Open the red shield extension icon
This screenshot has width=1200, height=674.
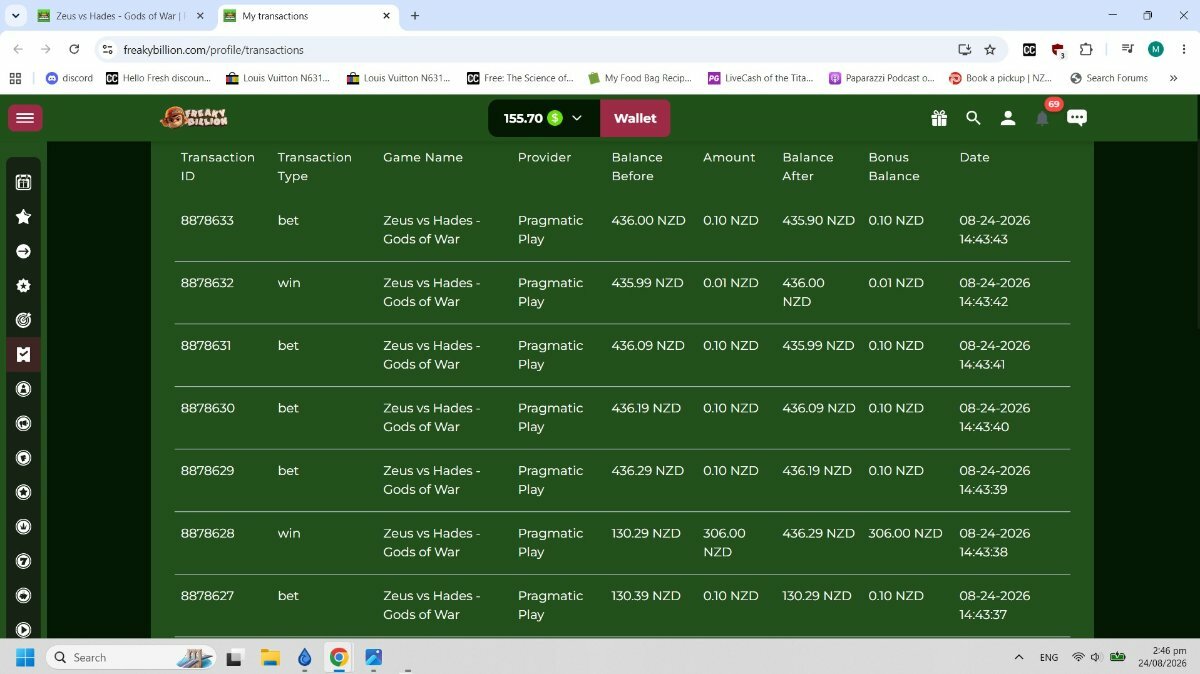click(x=1058, y=49)
